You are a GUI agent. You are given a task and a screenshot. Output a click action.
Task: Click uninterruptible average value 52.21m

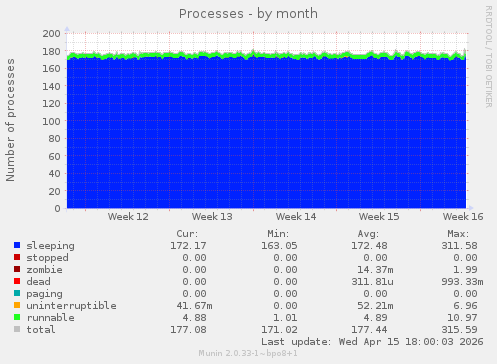[375, 306]
